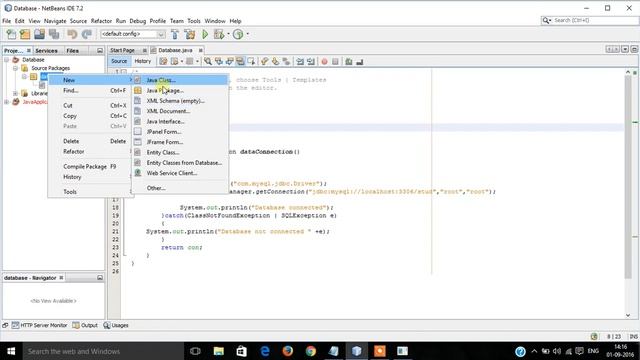
Task: Click the editor Find Selection magnifier icon
Action: (208, 61)
